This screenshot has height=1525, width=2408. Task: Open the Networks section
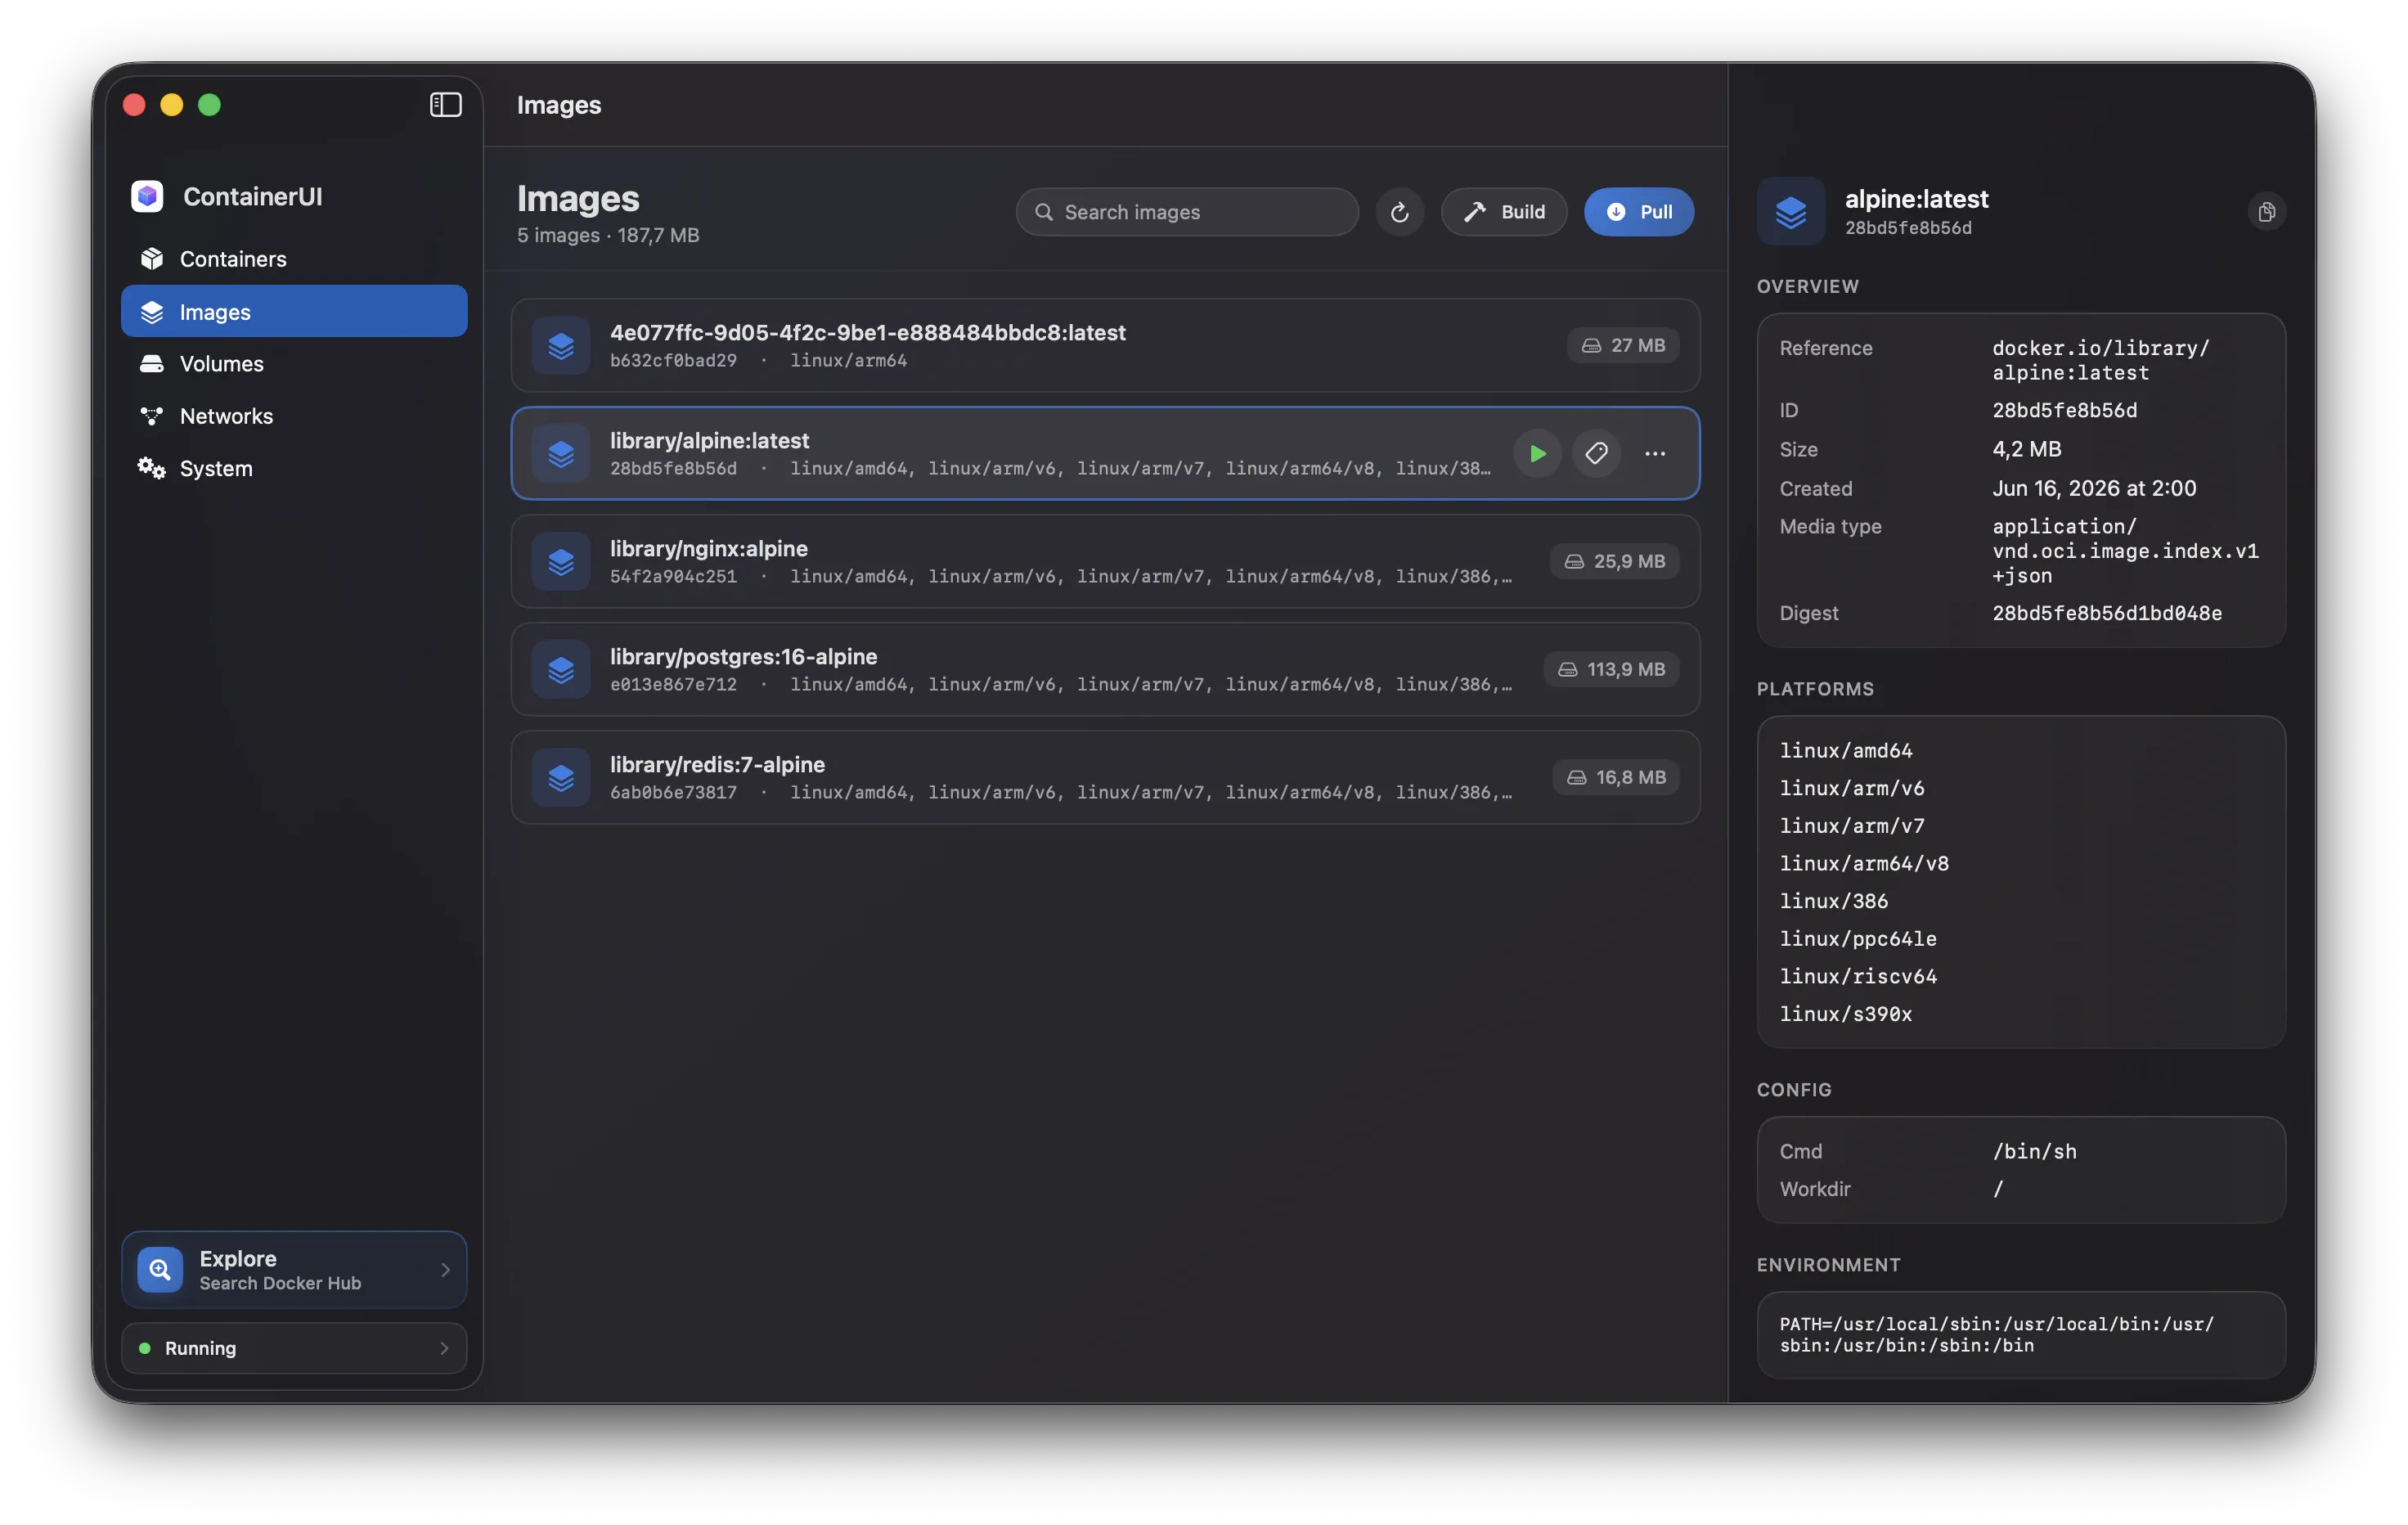294,416
